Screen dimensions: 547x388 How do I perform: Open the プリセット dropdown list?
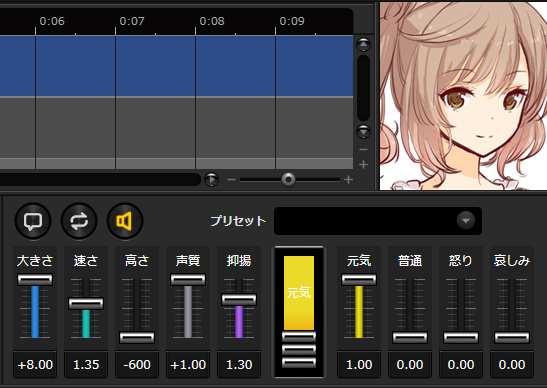[x=378, y=221]
